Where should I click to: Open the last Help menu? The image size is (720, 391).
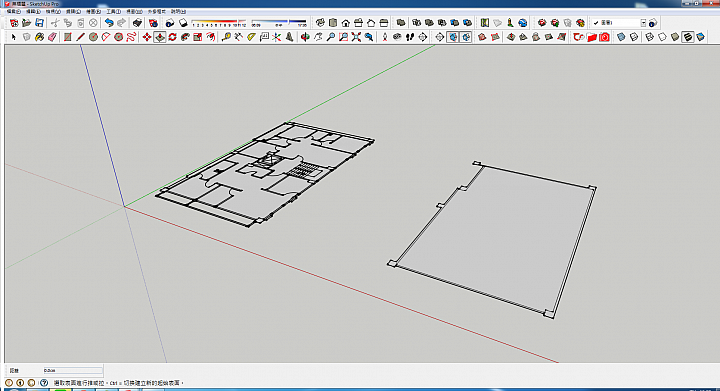pyautogui.click(x=179, y=11)
